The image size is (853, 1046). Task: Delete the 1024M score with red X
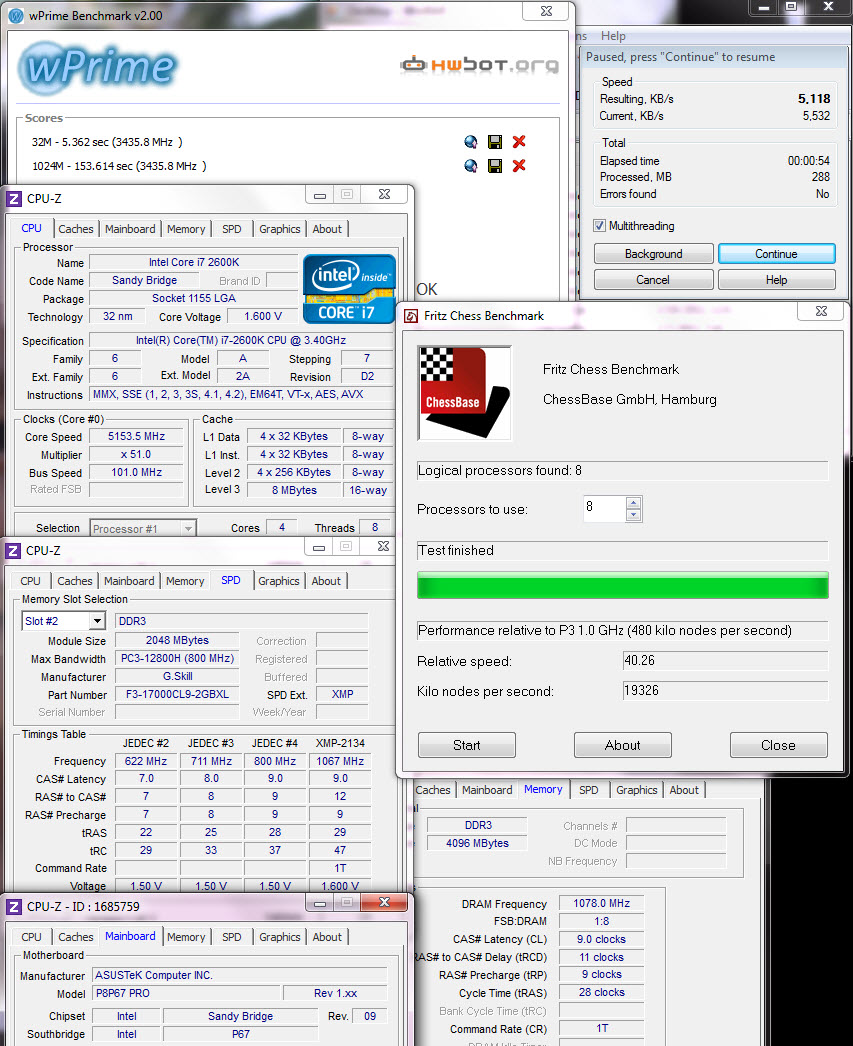519,165
